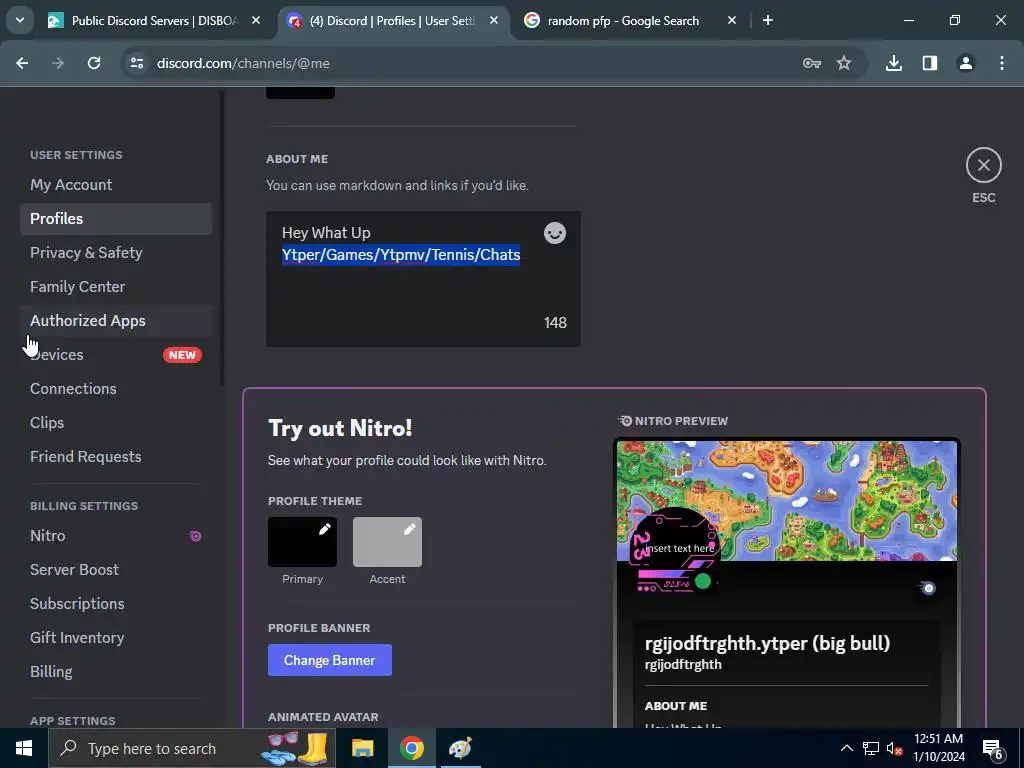Open Billing settings
The image size is (1024, 768).
tap(116, 671)
